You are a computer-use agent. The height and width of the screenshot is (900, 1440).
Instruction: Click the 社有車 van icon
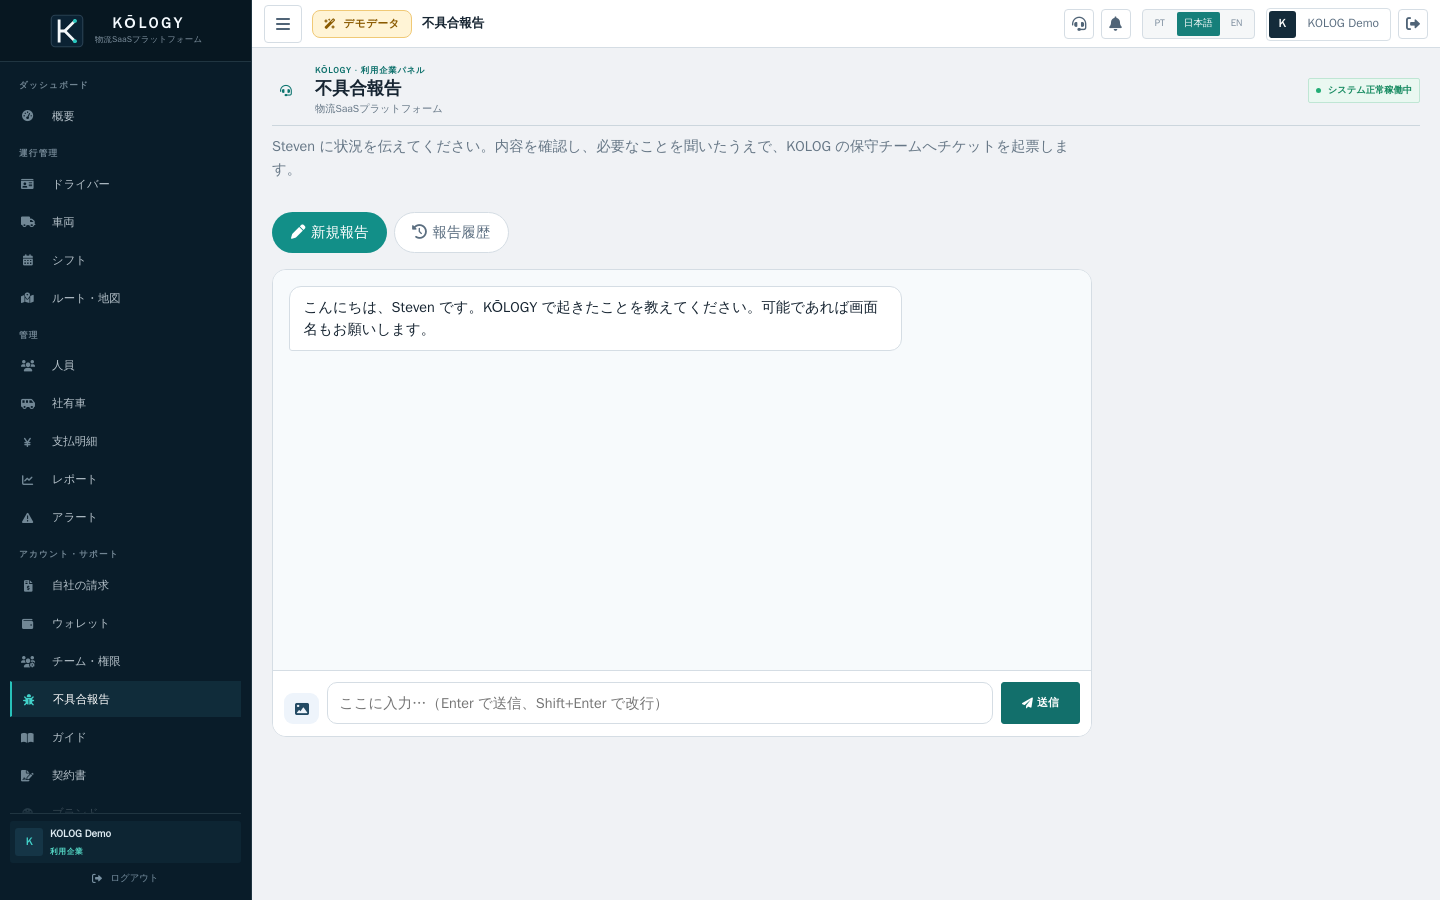pyautogui.click(x=28, y=403)
